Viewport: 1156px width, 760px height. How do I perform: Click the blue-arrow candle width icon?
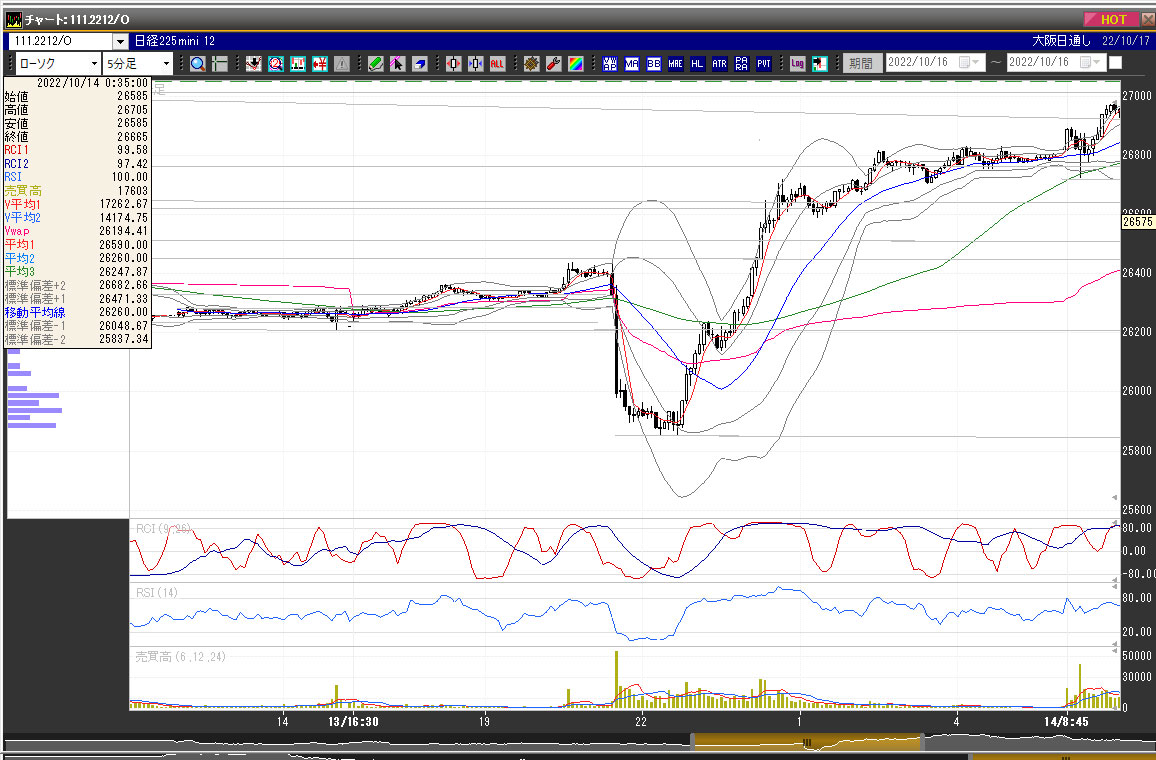tap(476, 64)
